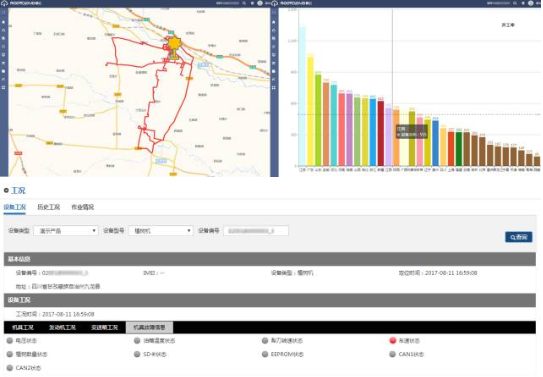
Task: Select the tallest light-blue bar in the chart
Action: click(x=302, y=96)
